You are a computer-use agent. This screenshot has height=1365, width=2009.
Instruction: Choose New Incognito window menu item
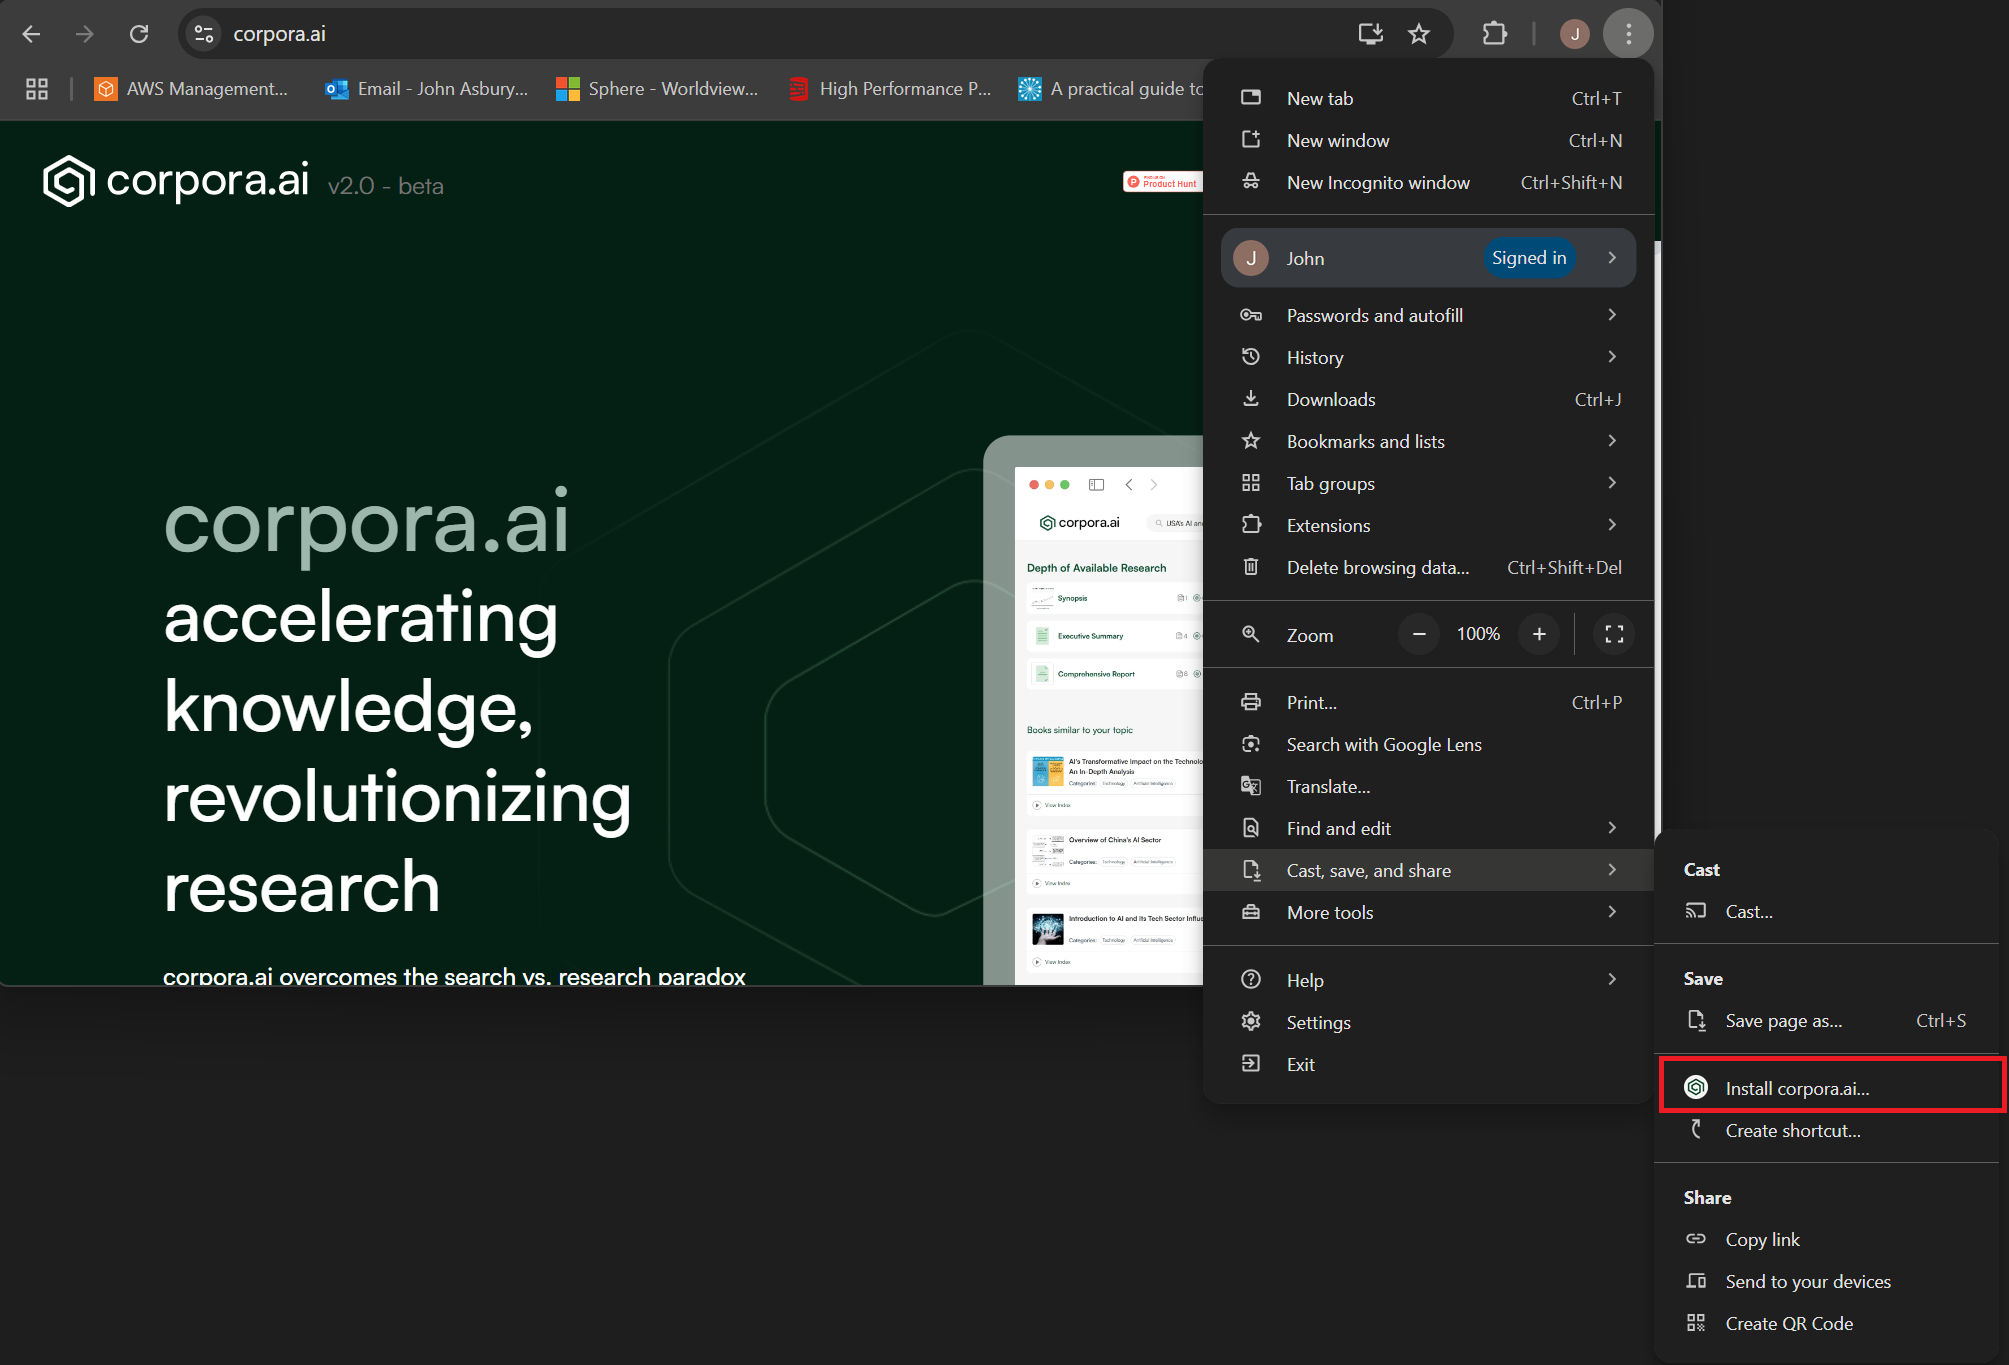pos(1378,182)
